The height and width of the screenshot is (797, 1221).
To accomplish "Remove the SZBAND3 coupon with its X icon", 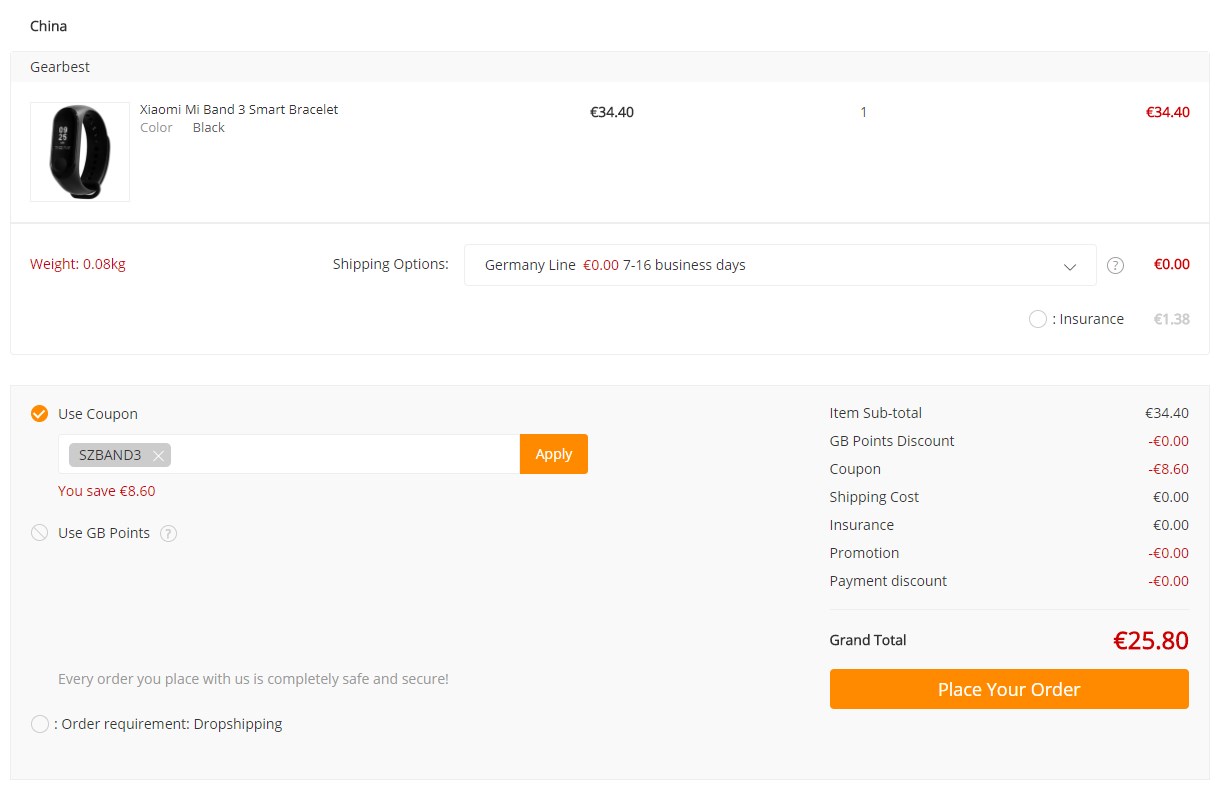I will [x=158, y=456].
